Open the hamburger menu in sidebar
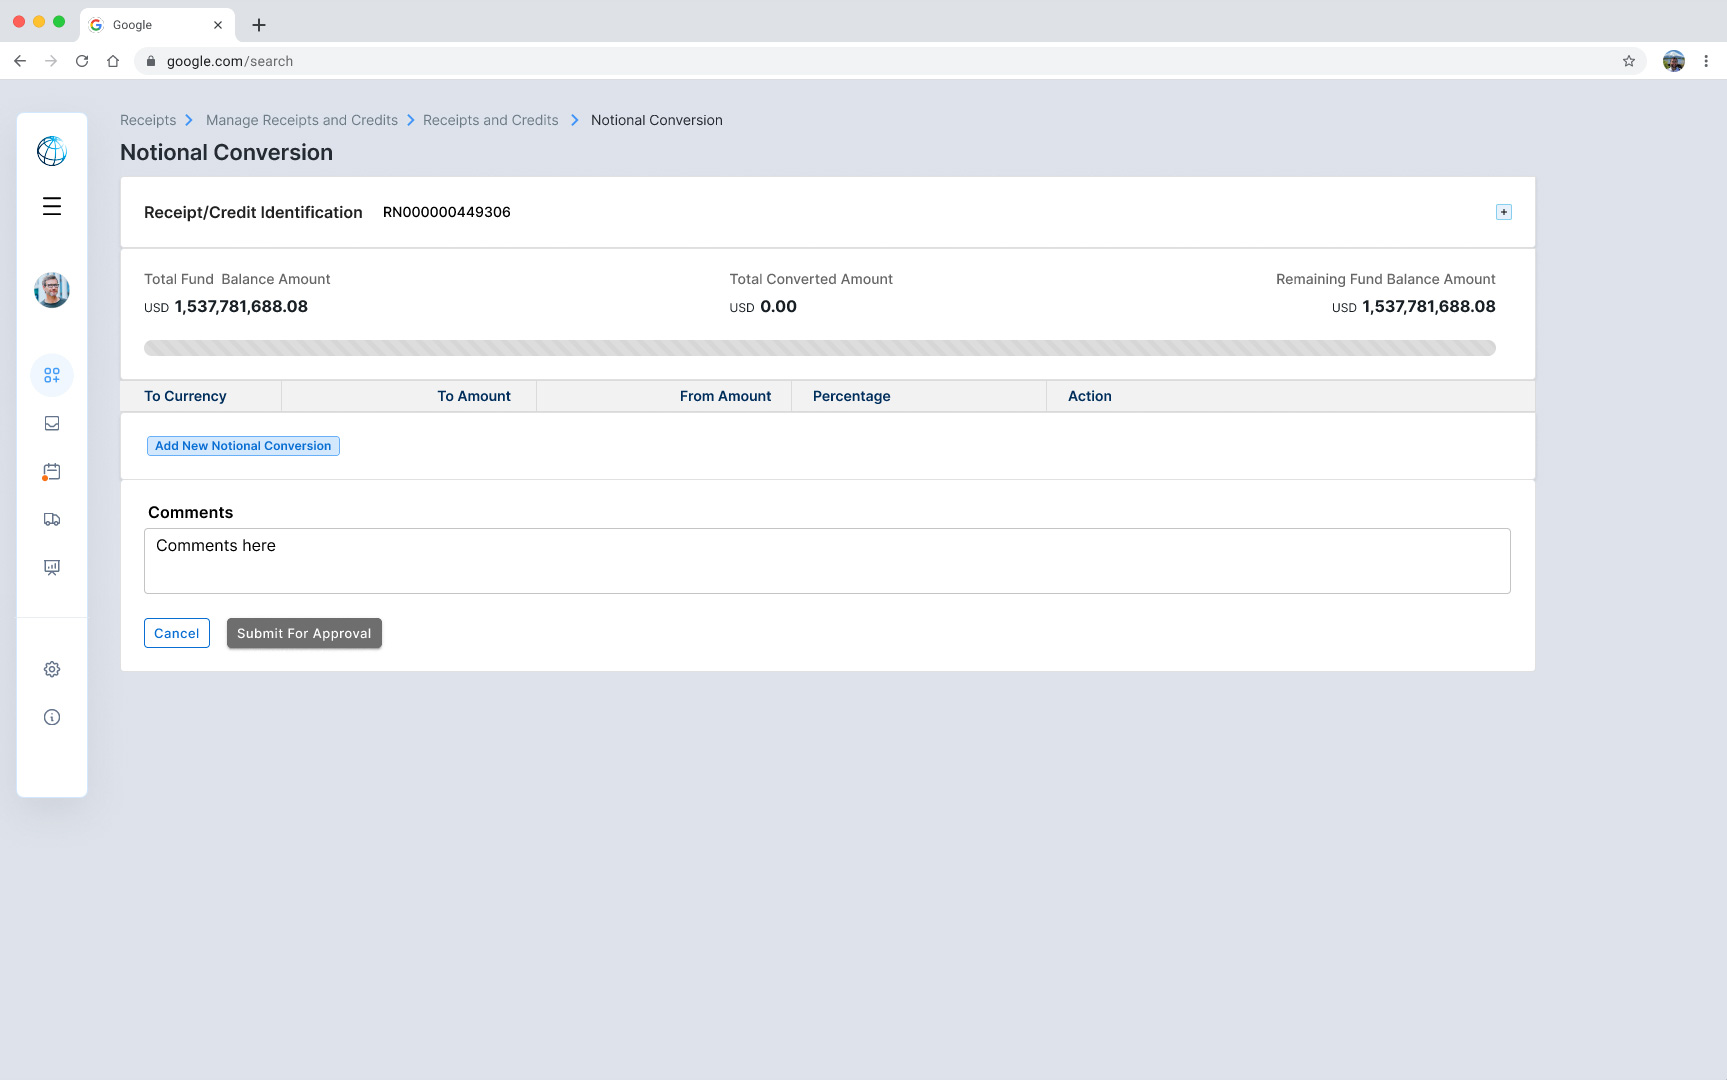The height and width of the screenshot is (1080, 1727). [x=52, y=206]
